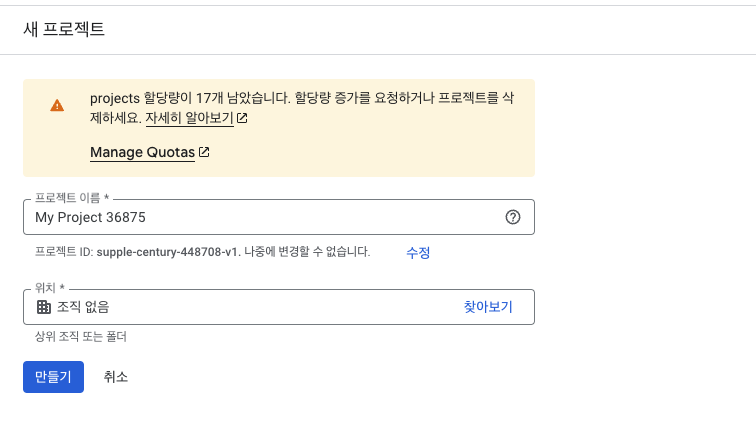Click the orange warning triangle icon
The width and height of the screenshot is (756, 448).
pyautogui.click(x=57, y=105)
